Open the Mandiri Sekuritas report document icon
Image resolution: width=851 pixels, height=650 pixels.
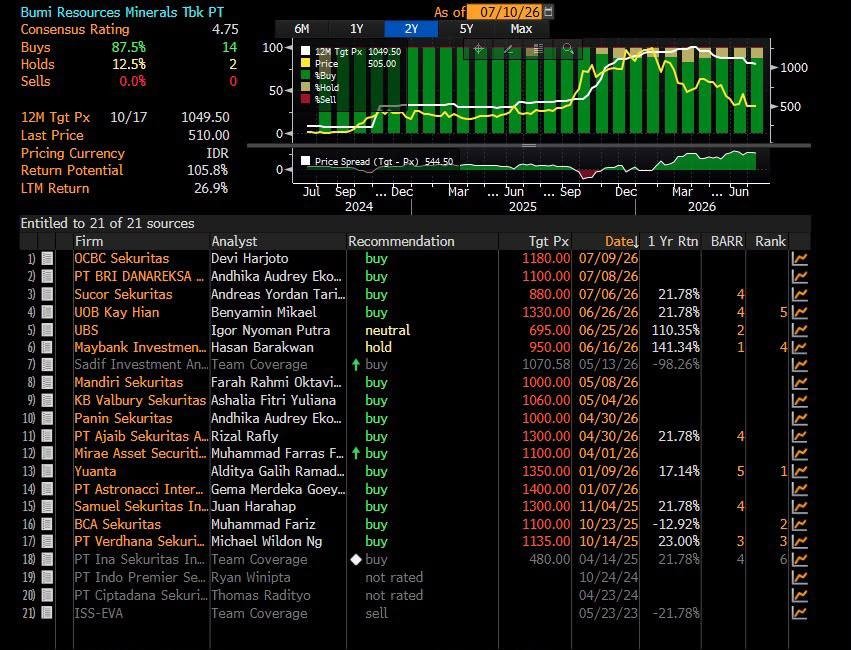point(47,382)
